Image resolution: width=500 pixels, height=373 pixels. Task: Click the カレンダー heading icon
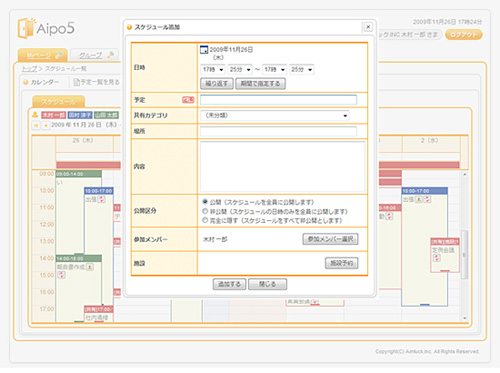(26, 82)
